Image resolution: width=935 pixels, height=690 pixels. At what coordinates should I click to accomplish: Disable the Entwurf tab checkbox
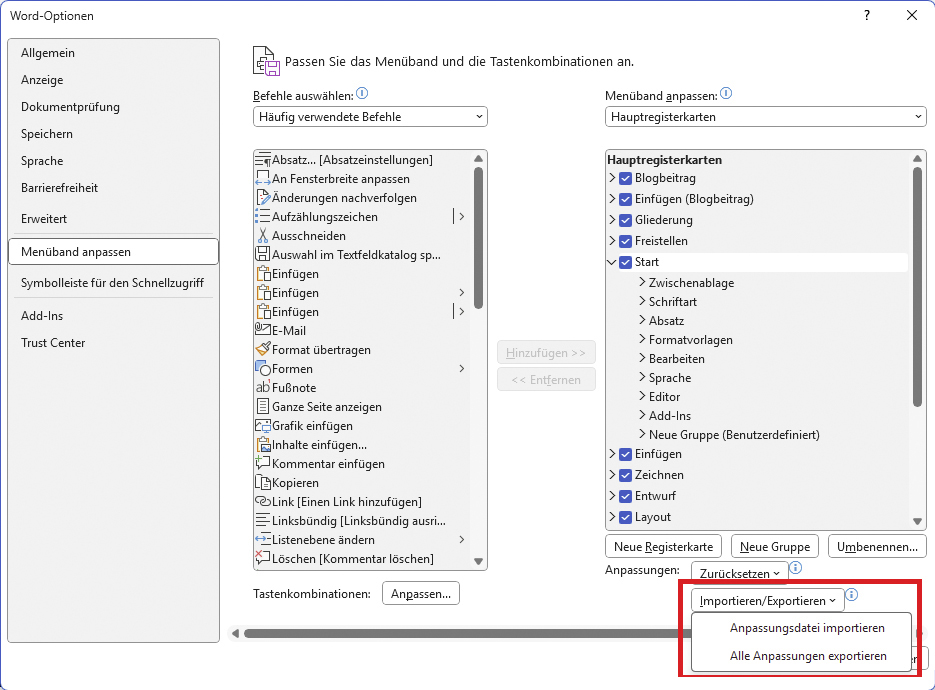[x=626, y=496]
